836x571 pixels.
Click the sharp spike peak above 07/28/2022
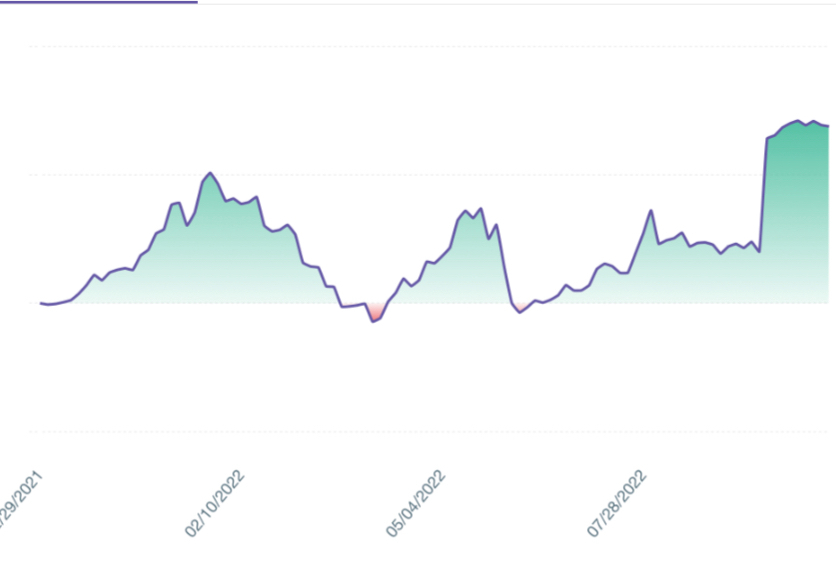pos(651,211)
